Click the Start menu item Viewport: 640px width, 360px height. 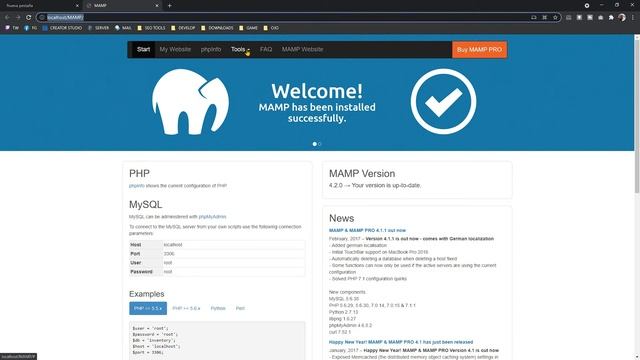143,49
